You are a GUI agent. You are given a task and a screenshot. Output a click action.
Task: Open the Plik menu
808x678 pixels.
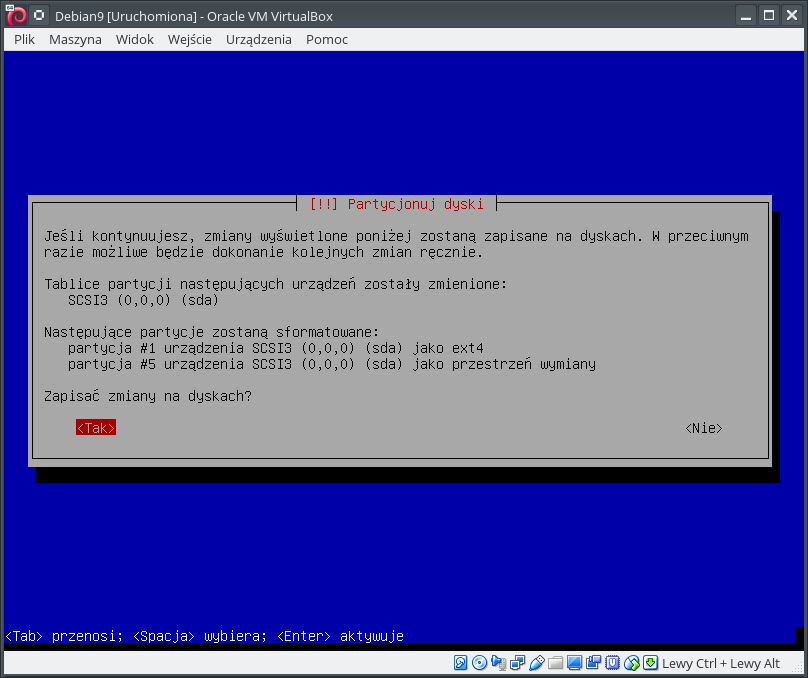click(24, 39)
